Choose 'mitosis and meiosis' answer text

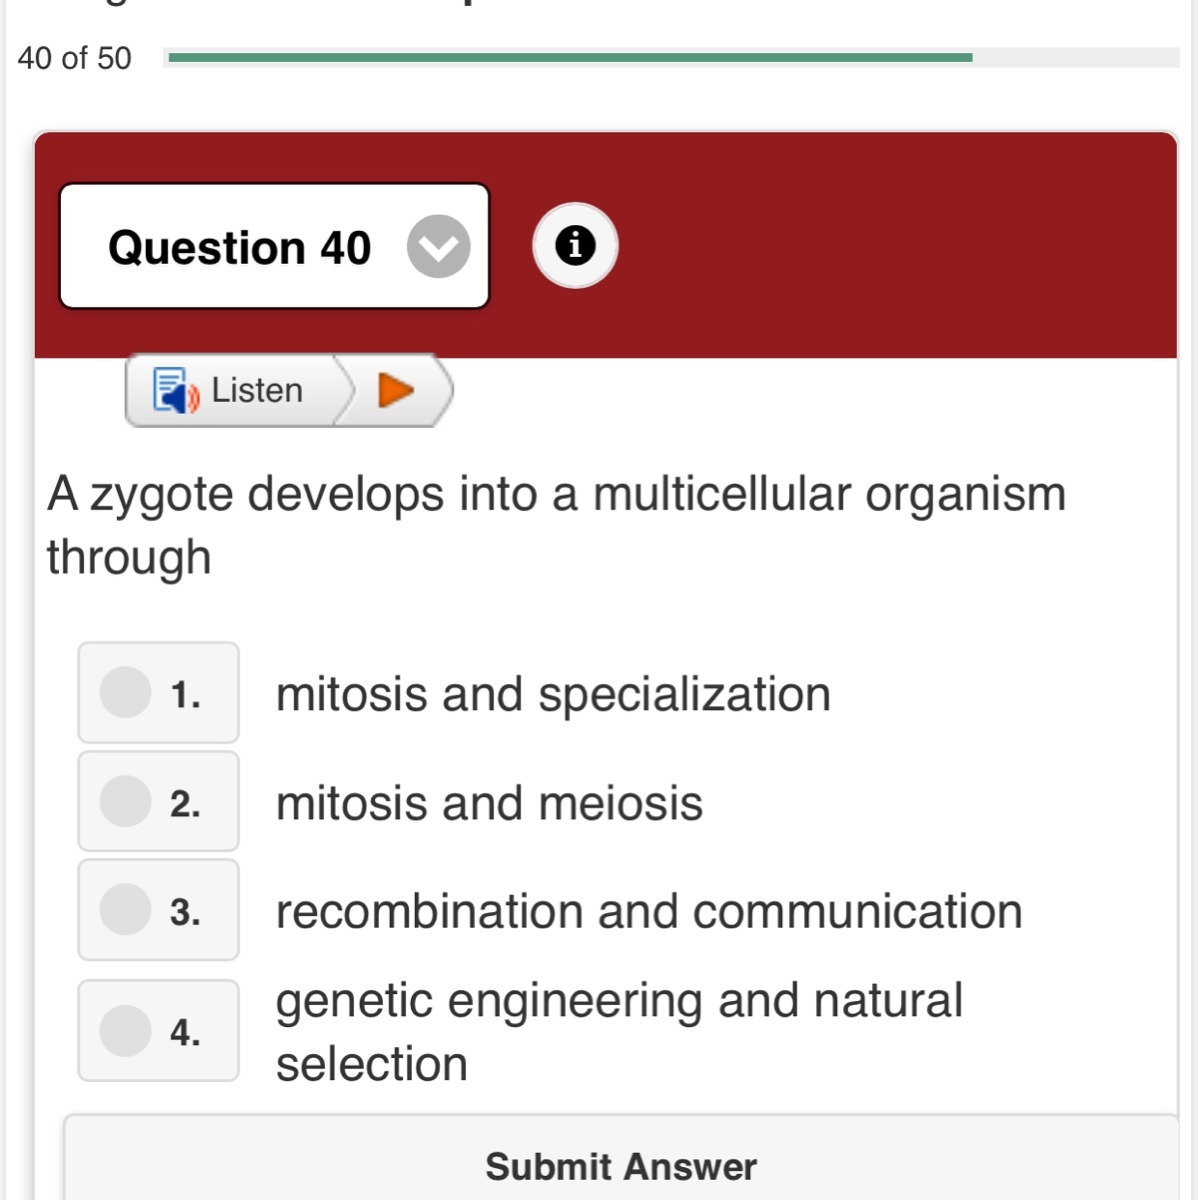click(489, 803)
